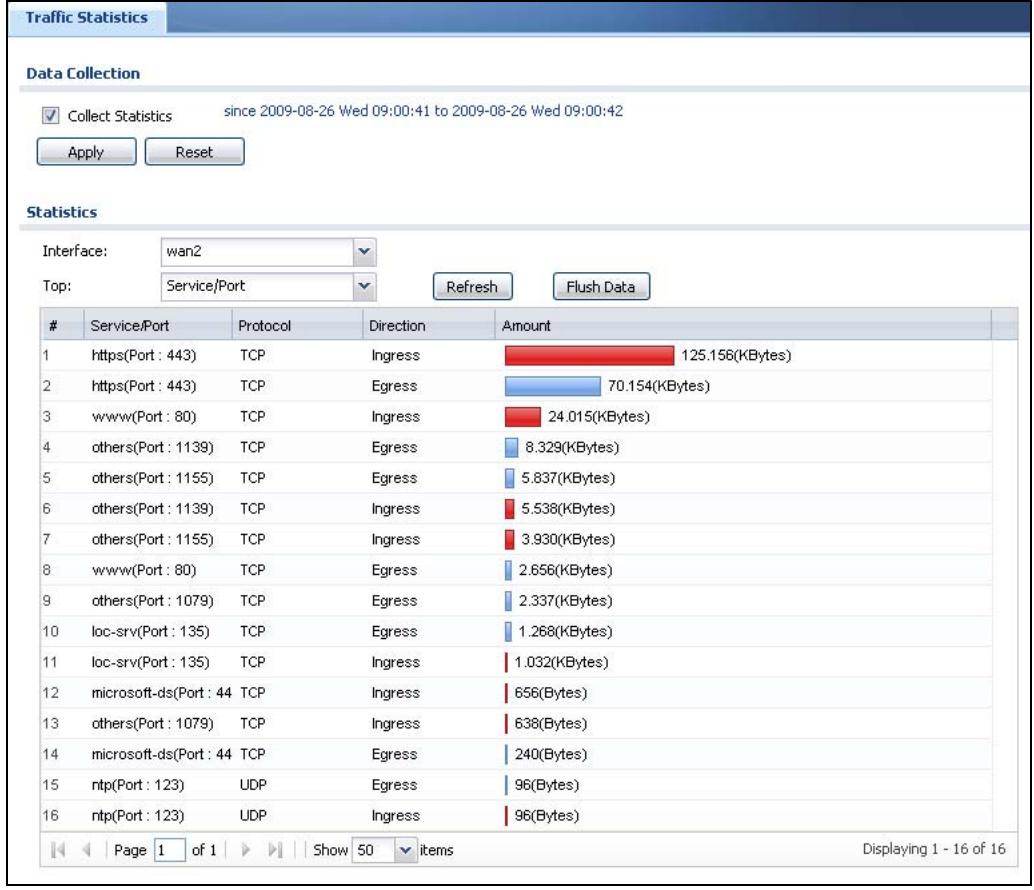Click the blue 70.154 KBytes bar
This screenshot has height=890, width=1034.
[553, 386]
